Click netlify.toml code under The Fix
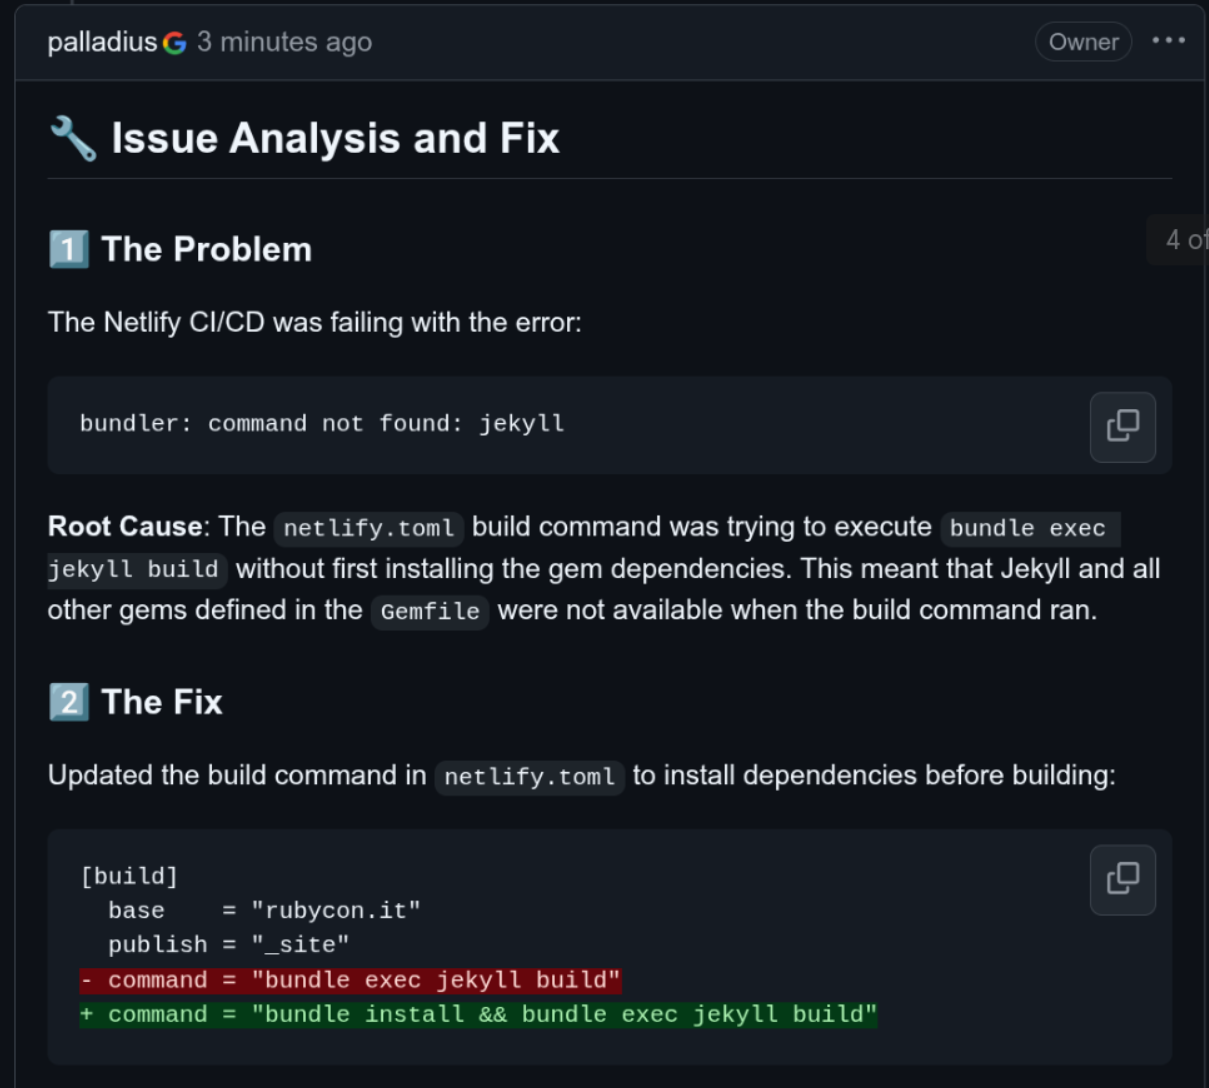Image resolution: width=1209 pixels, height=1088 pixels. coord(529,777)
